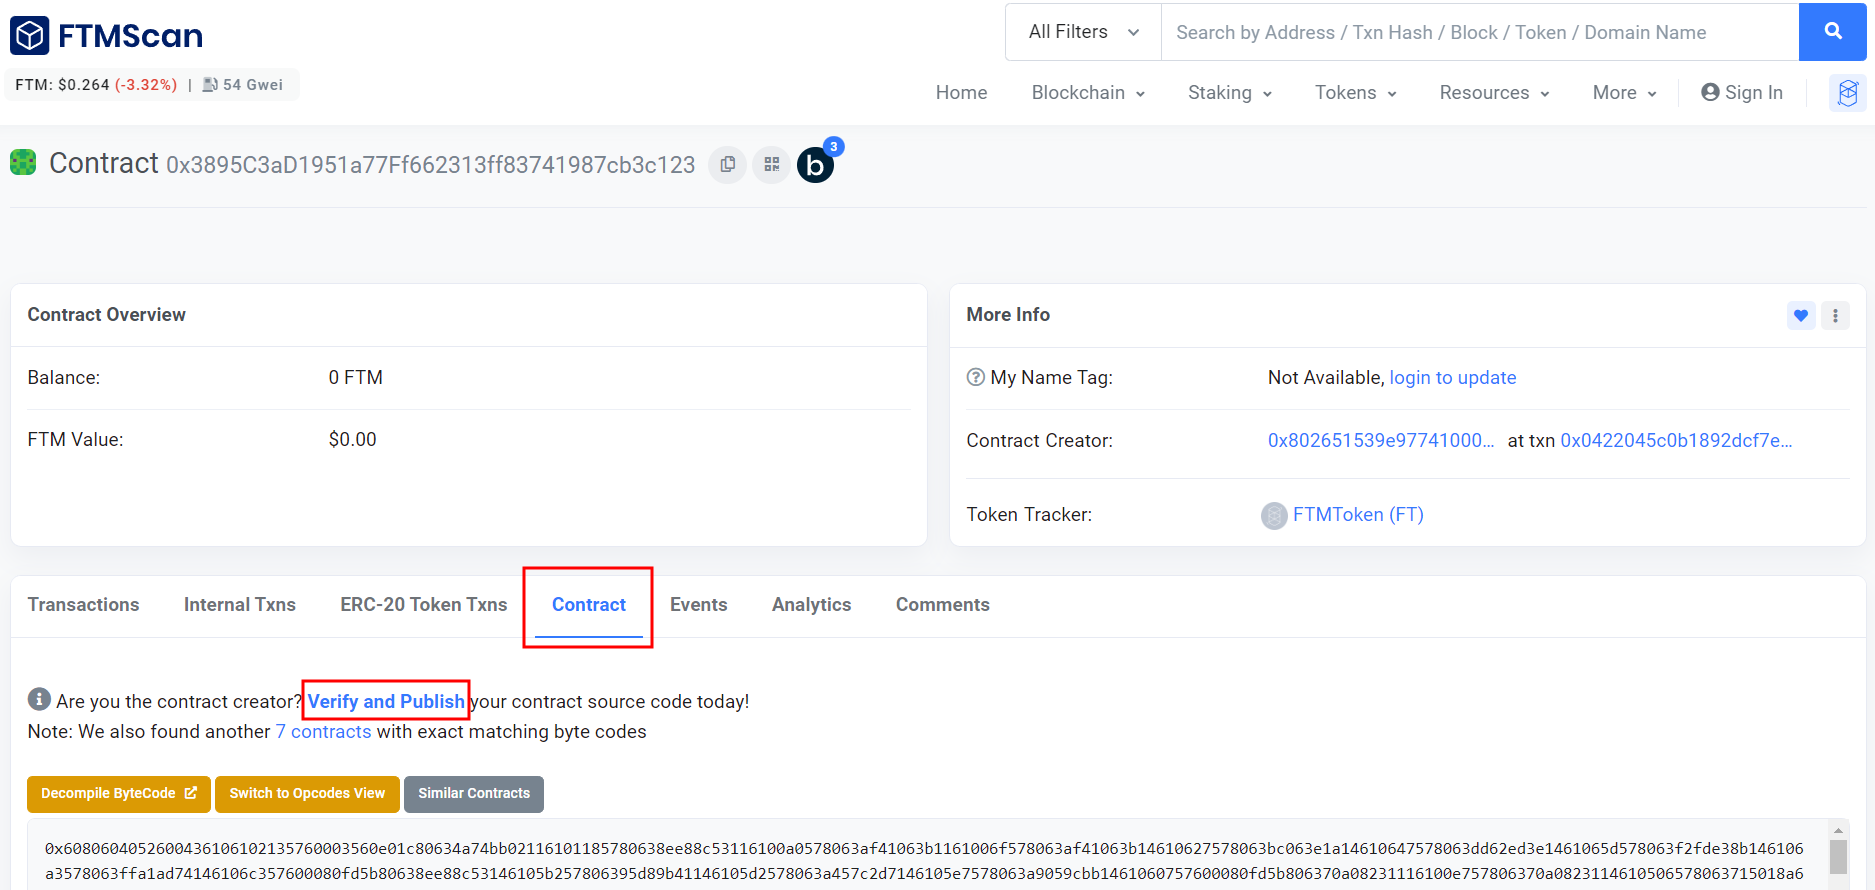Open creation txn 0x0422045c0b1892dcf7e...
The height and width of the screenshot is (890, 1875).
click(x=1676, y=440)
